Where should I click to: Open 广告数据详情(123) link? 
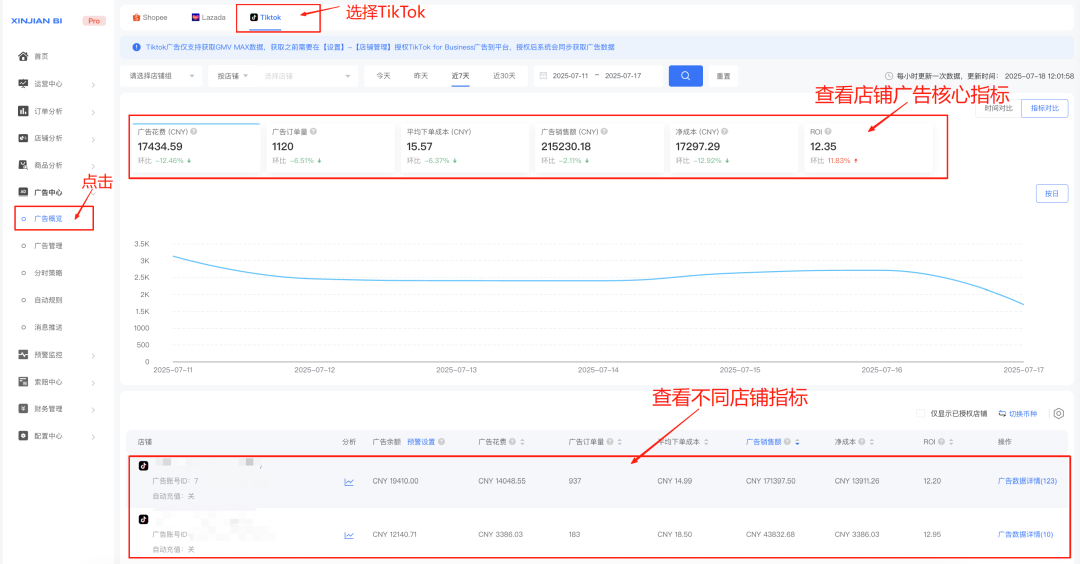pos(1027,481)
